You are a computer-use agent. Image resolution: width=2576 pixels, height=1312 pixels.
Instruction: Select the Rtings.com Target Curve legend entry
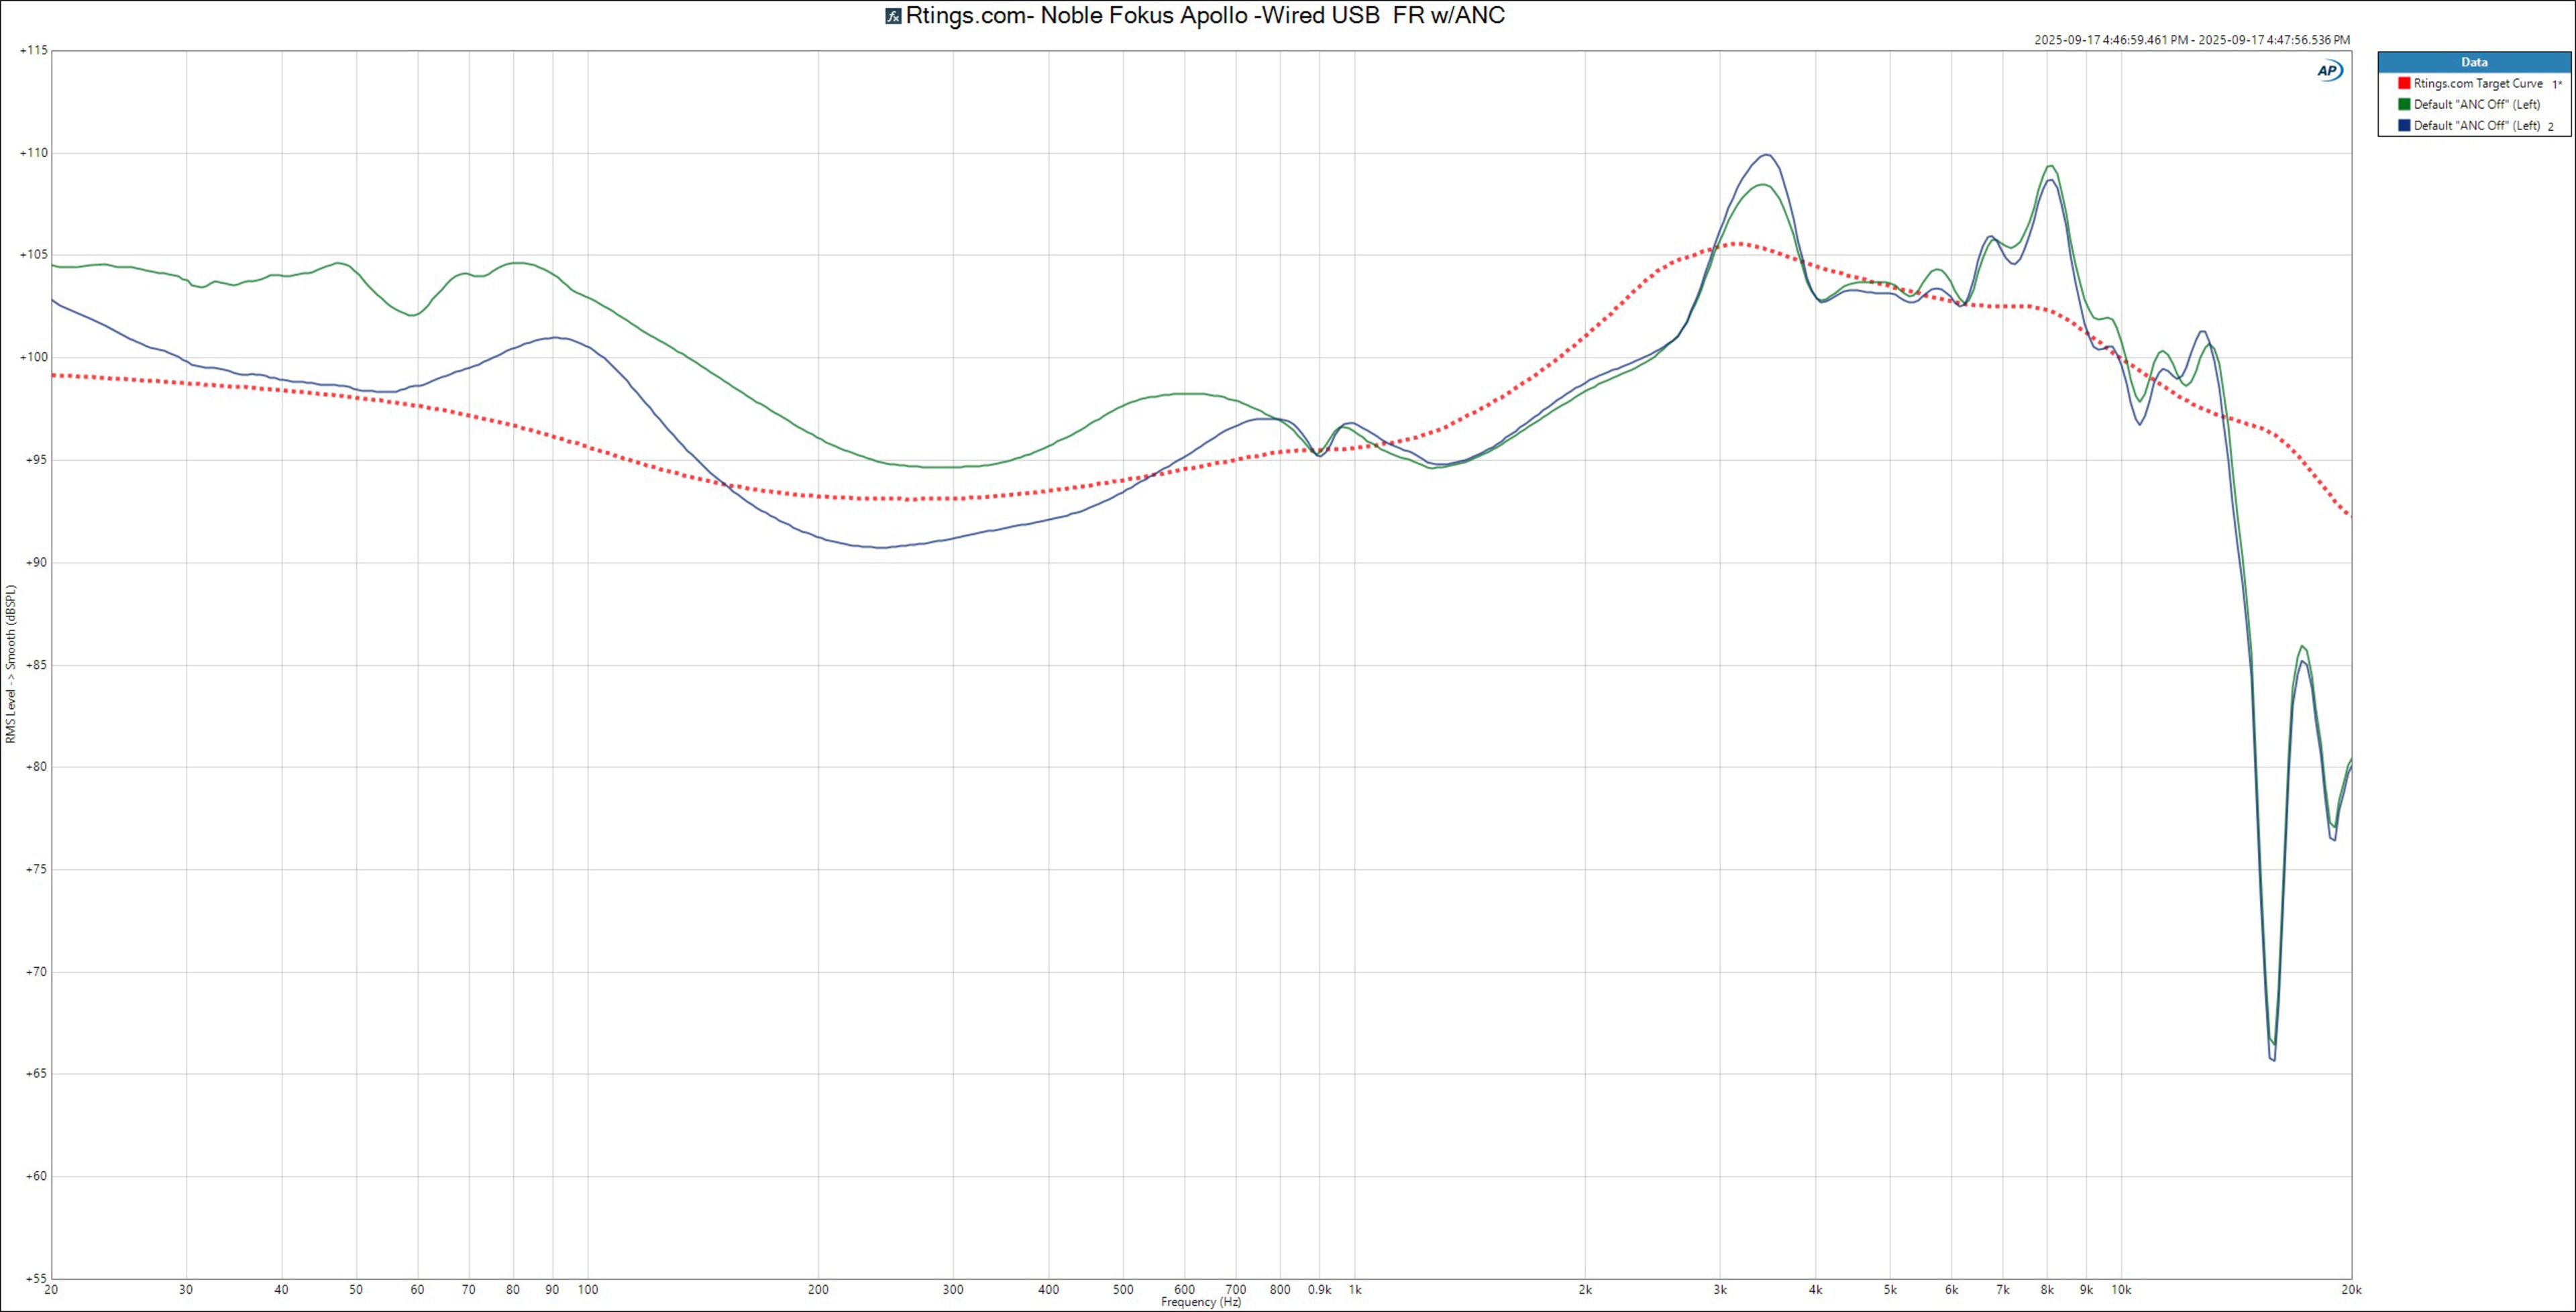[x=2477, y=84]
